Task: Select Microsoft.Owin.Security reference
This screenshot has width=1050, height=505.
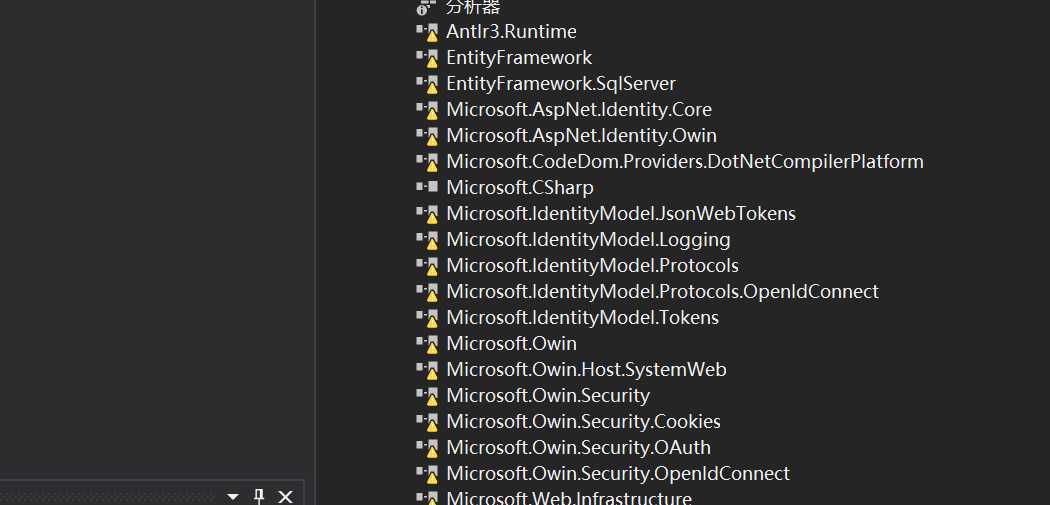Action: (548, 396)
